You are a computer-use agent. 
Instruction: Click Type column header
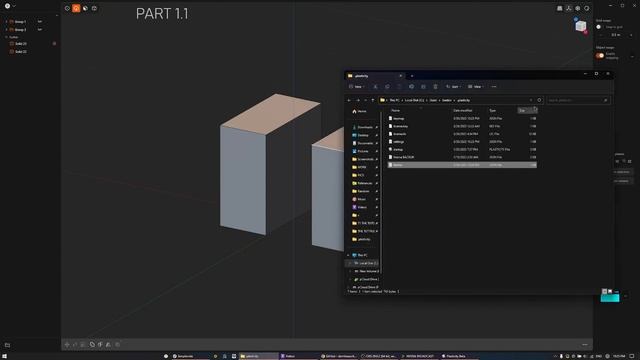pyautogui.click(x=493, y=111)
